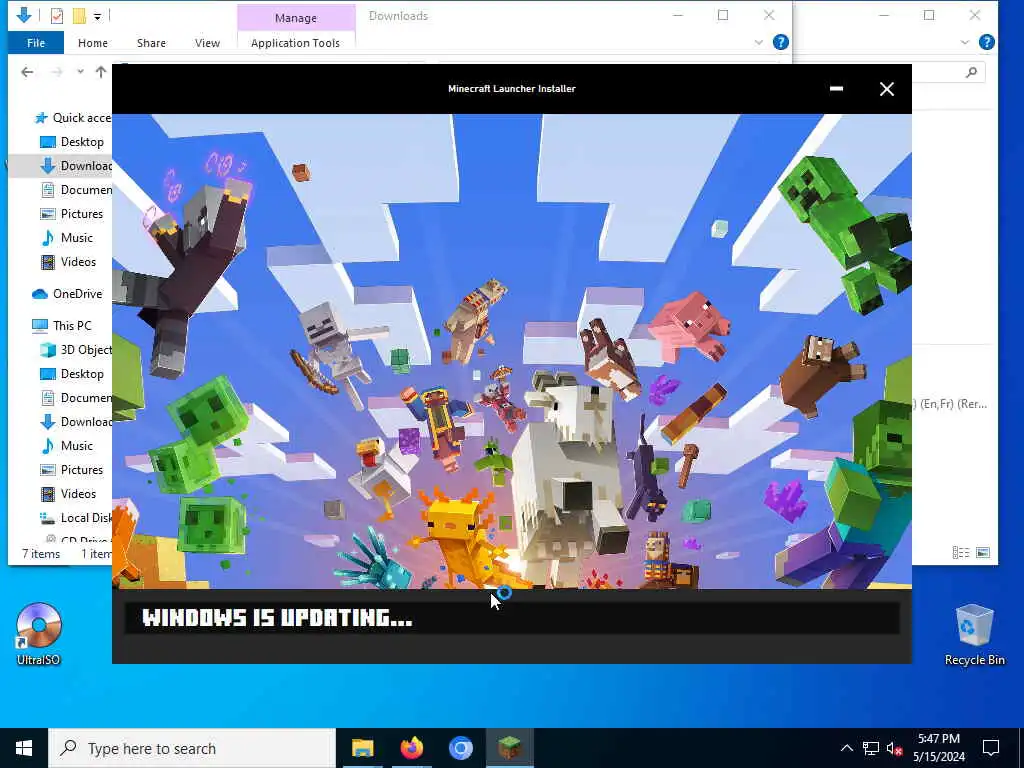Select the Manage contextual tab

296,18
